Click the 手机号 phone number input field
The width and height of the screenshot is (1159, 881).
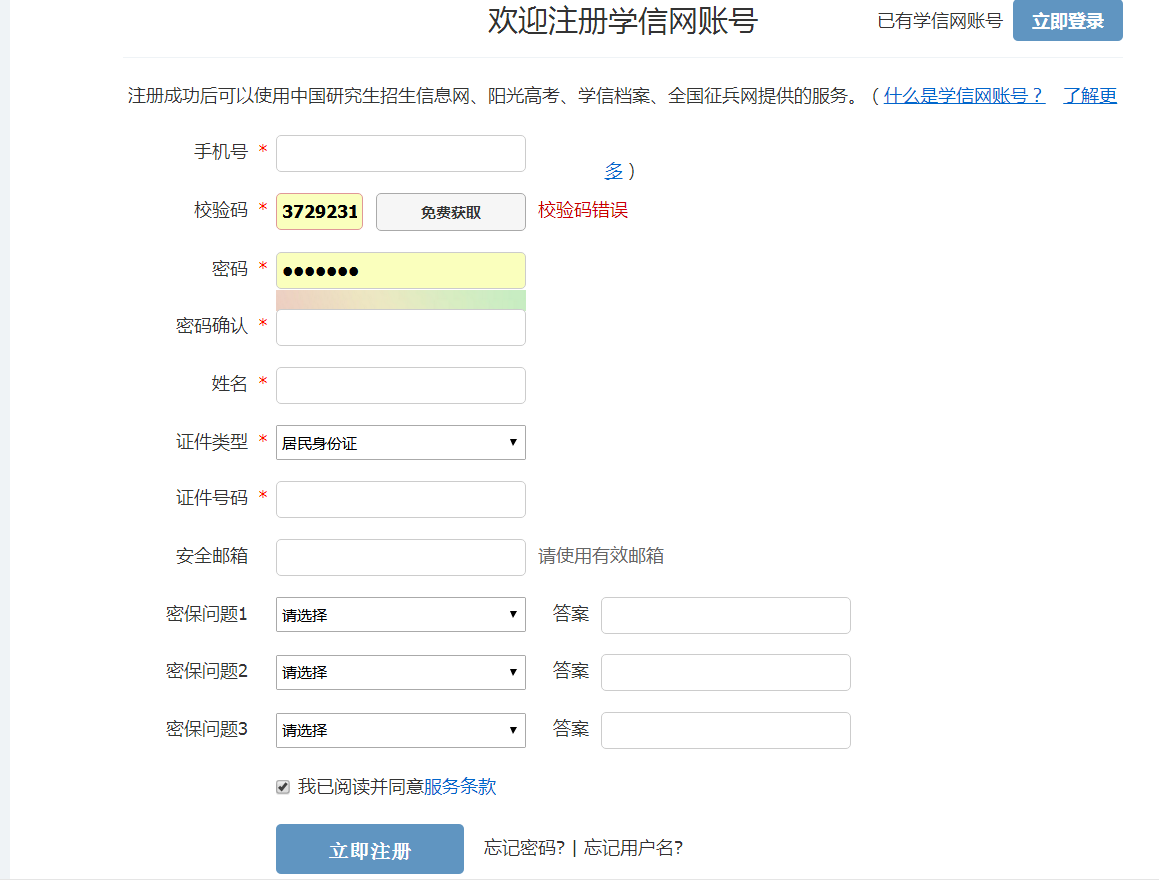click(x=400, y=153)
